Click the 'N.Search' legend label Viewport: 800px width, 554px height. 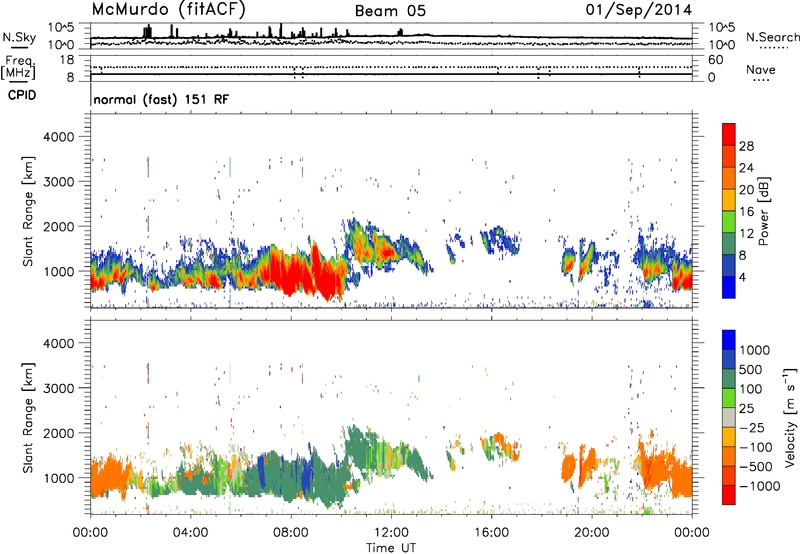point(772,37)
